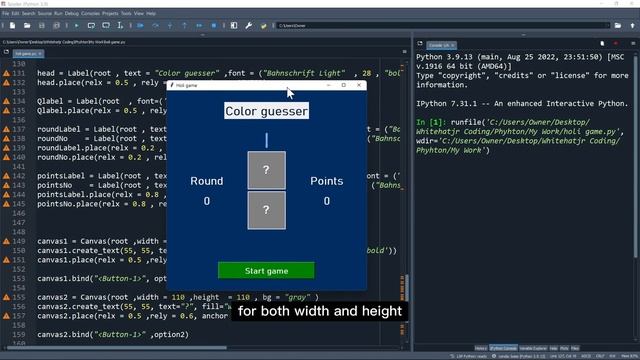Maximize the current pane

(234, 26)
